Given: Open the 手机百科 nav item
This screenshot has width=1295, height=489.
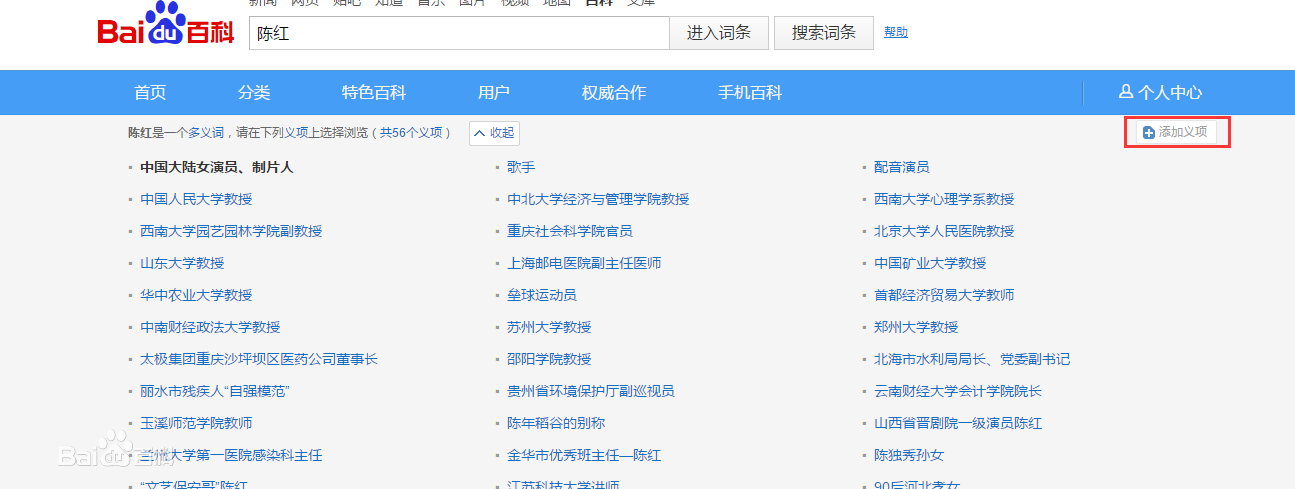Looking at the screenshot, I should point(750,92).
